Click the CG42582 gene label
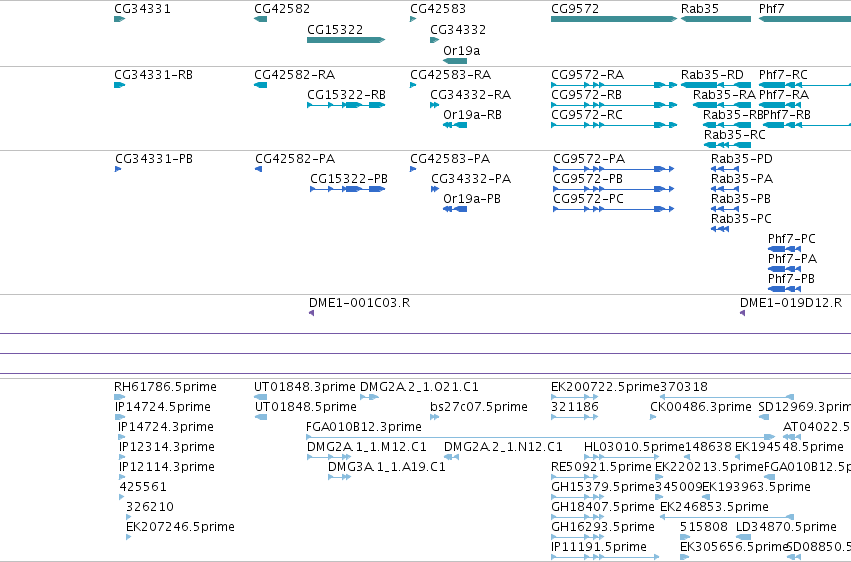 (282, 9)
